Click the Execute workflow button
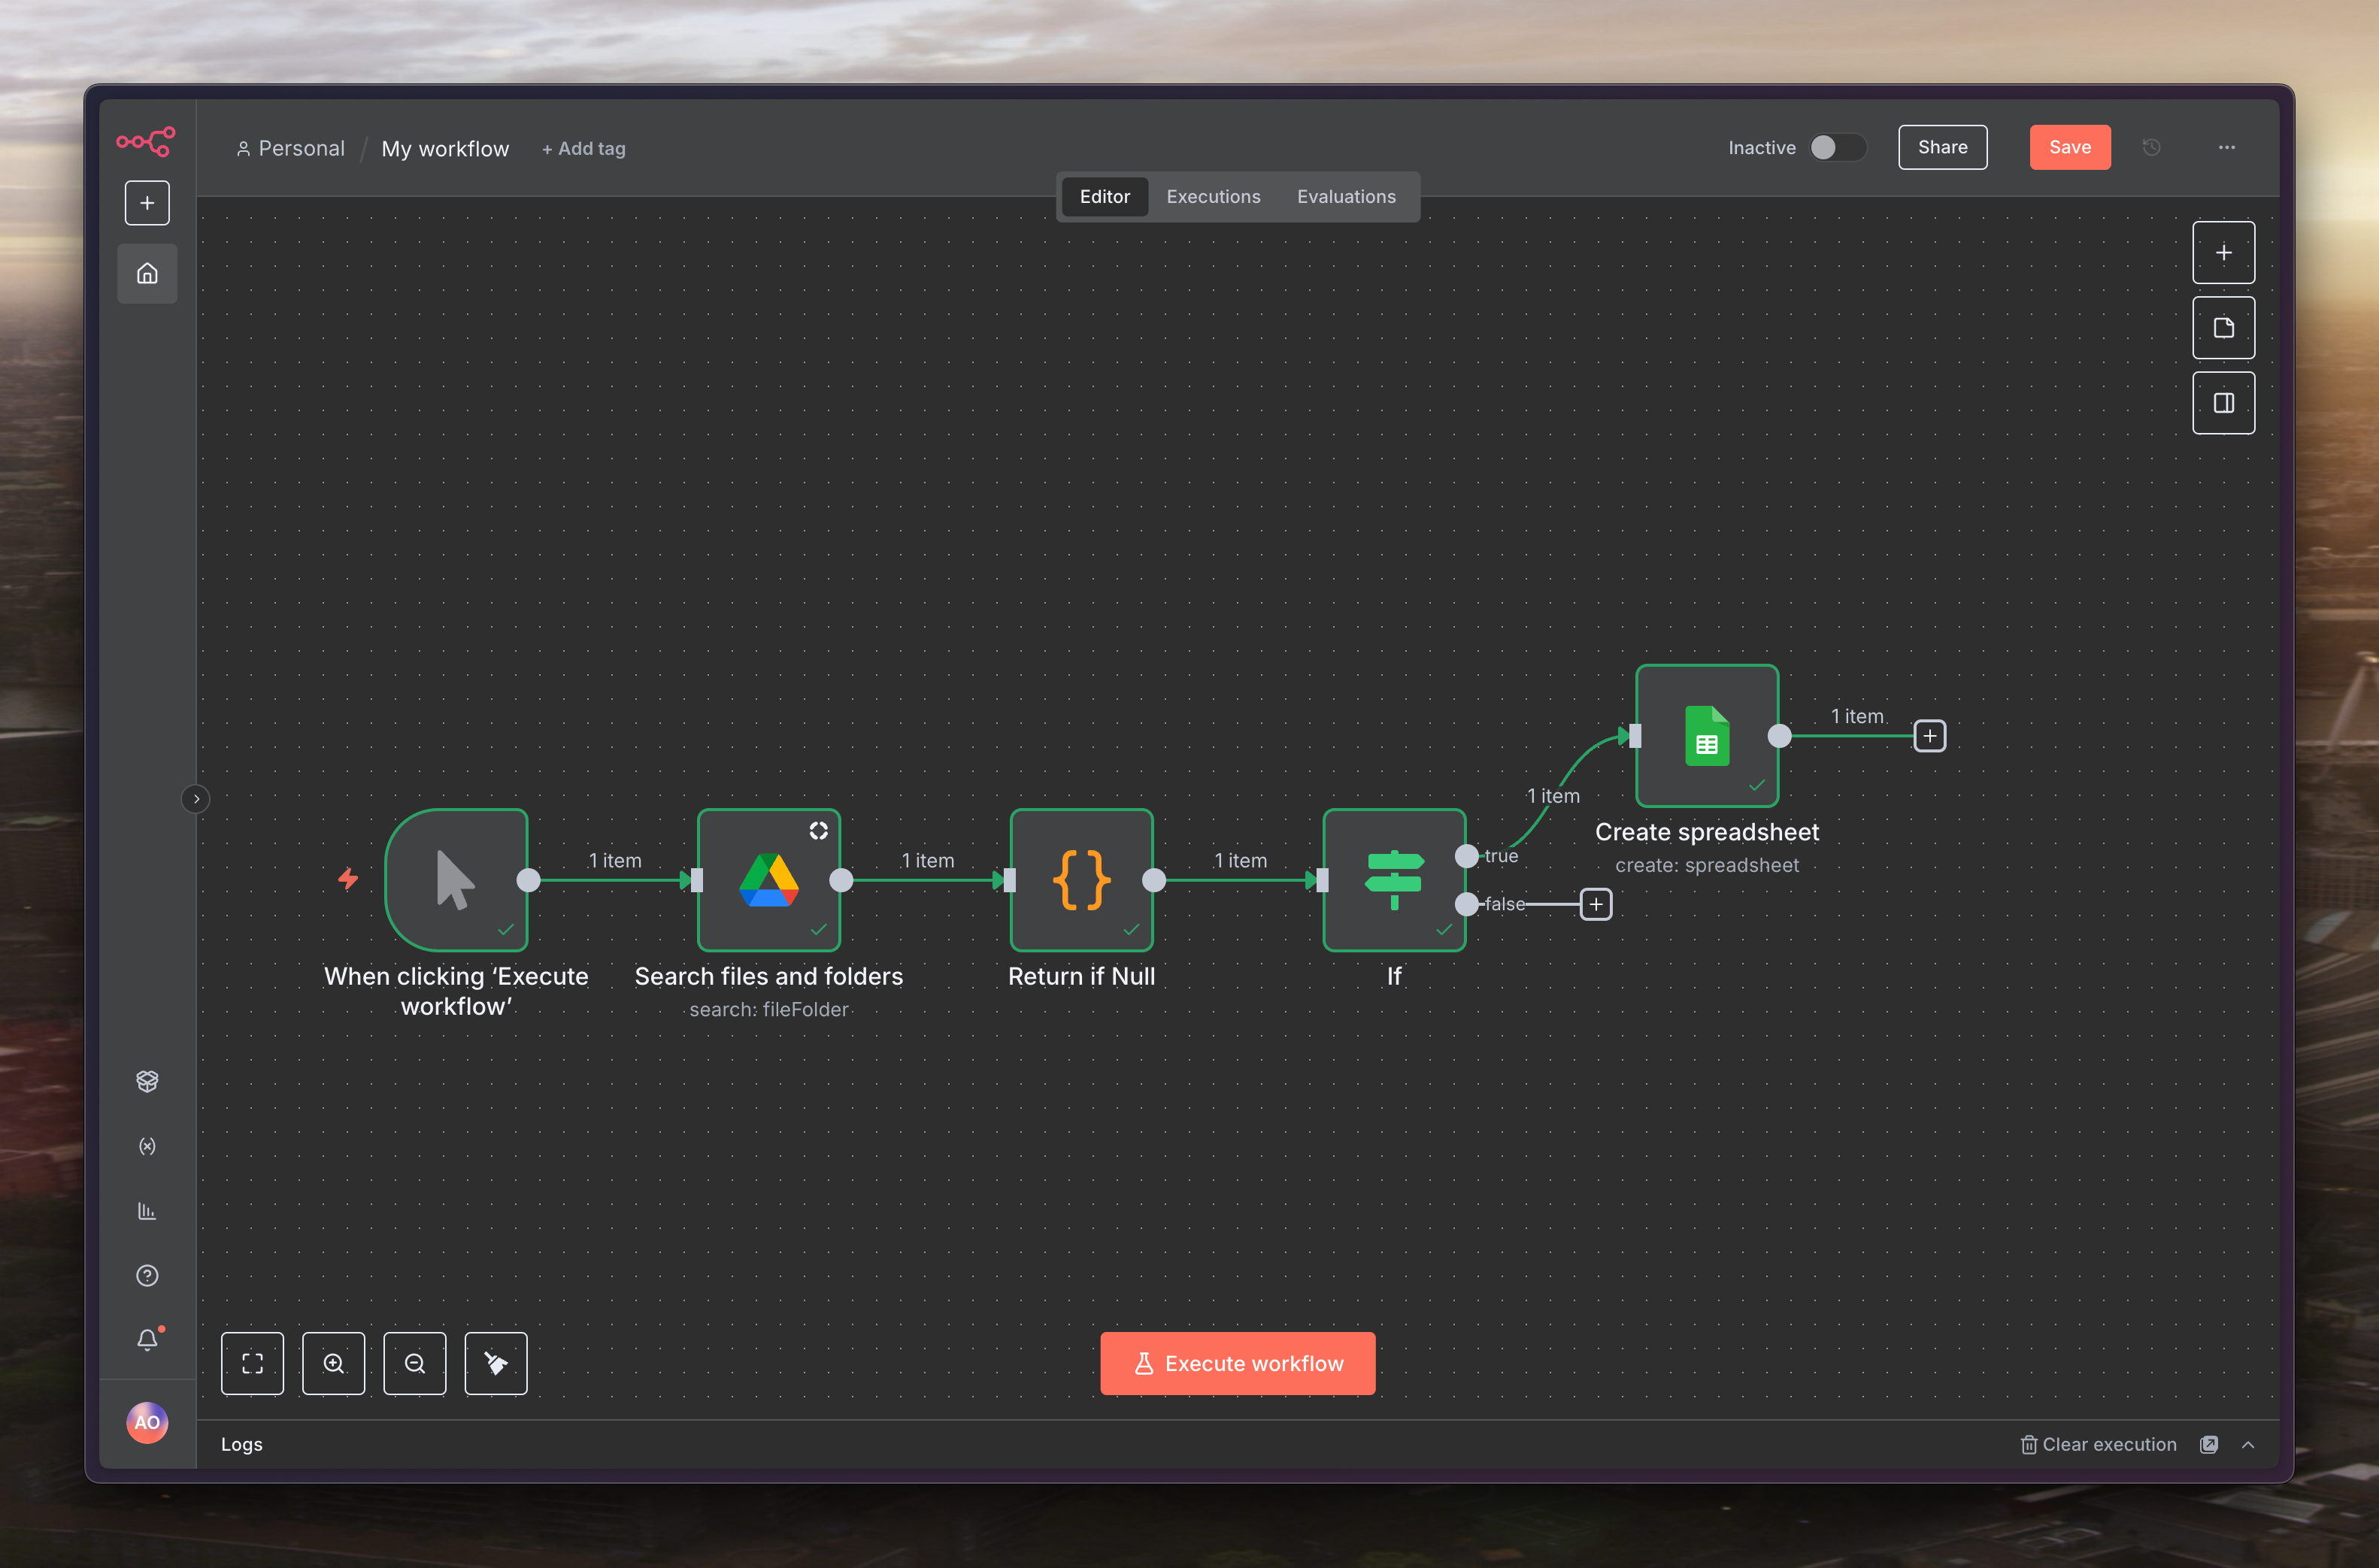The height and width of the screenshot is (1568, 2379). [x=1237, y=1363]
